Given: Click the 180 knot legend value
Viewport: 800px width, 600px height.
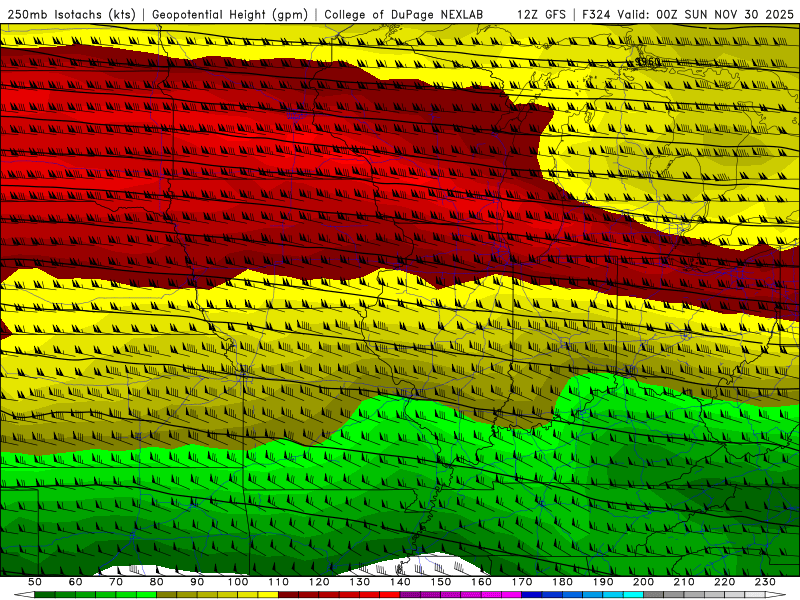Looking at the screenshot, I should click(562, 582).
